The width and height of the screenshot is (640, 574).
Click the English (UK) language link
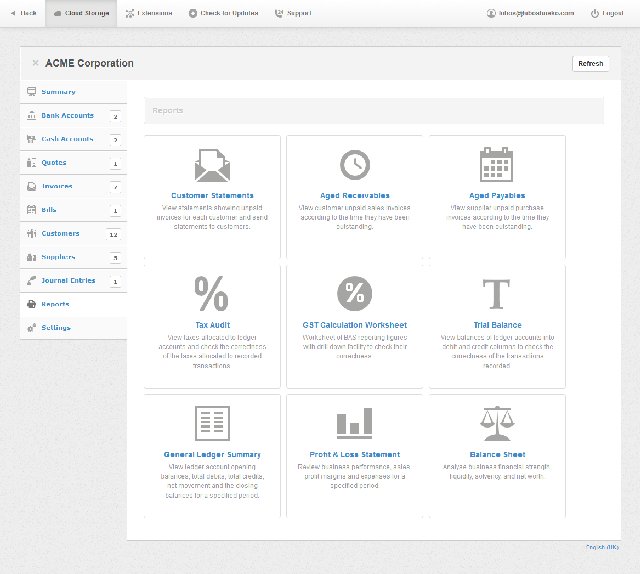pyautogui.click(x=602, y=547)
